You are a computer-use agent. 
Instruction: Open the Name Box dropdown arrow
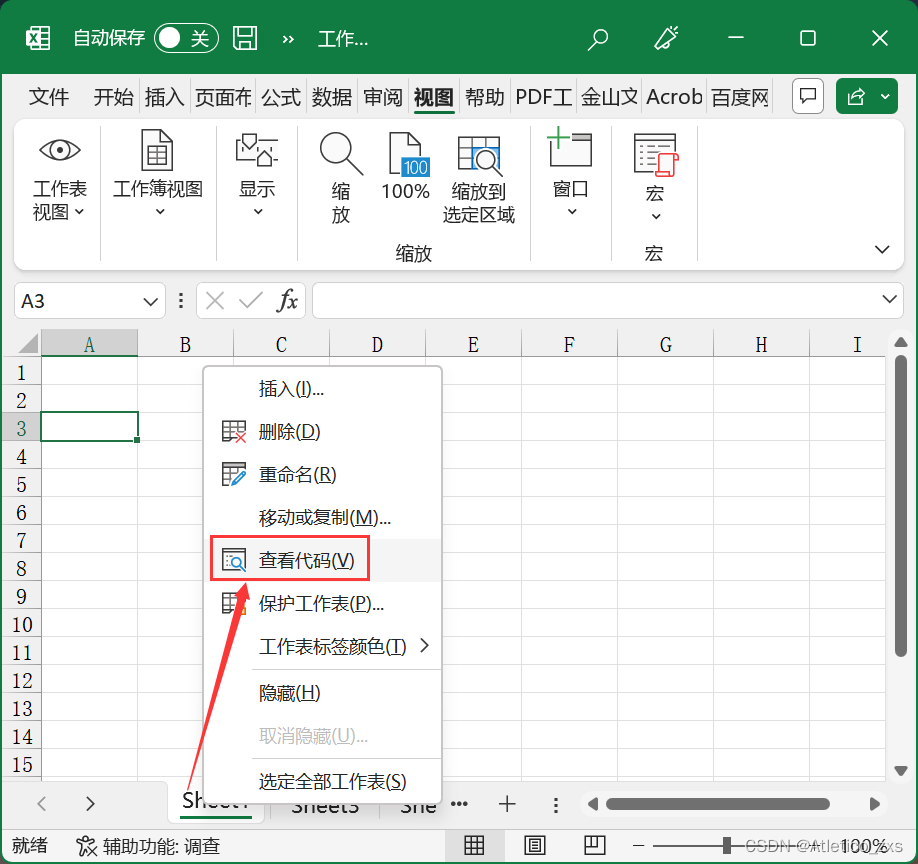coord(150,301)
